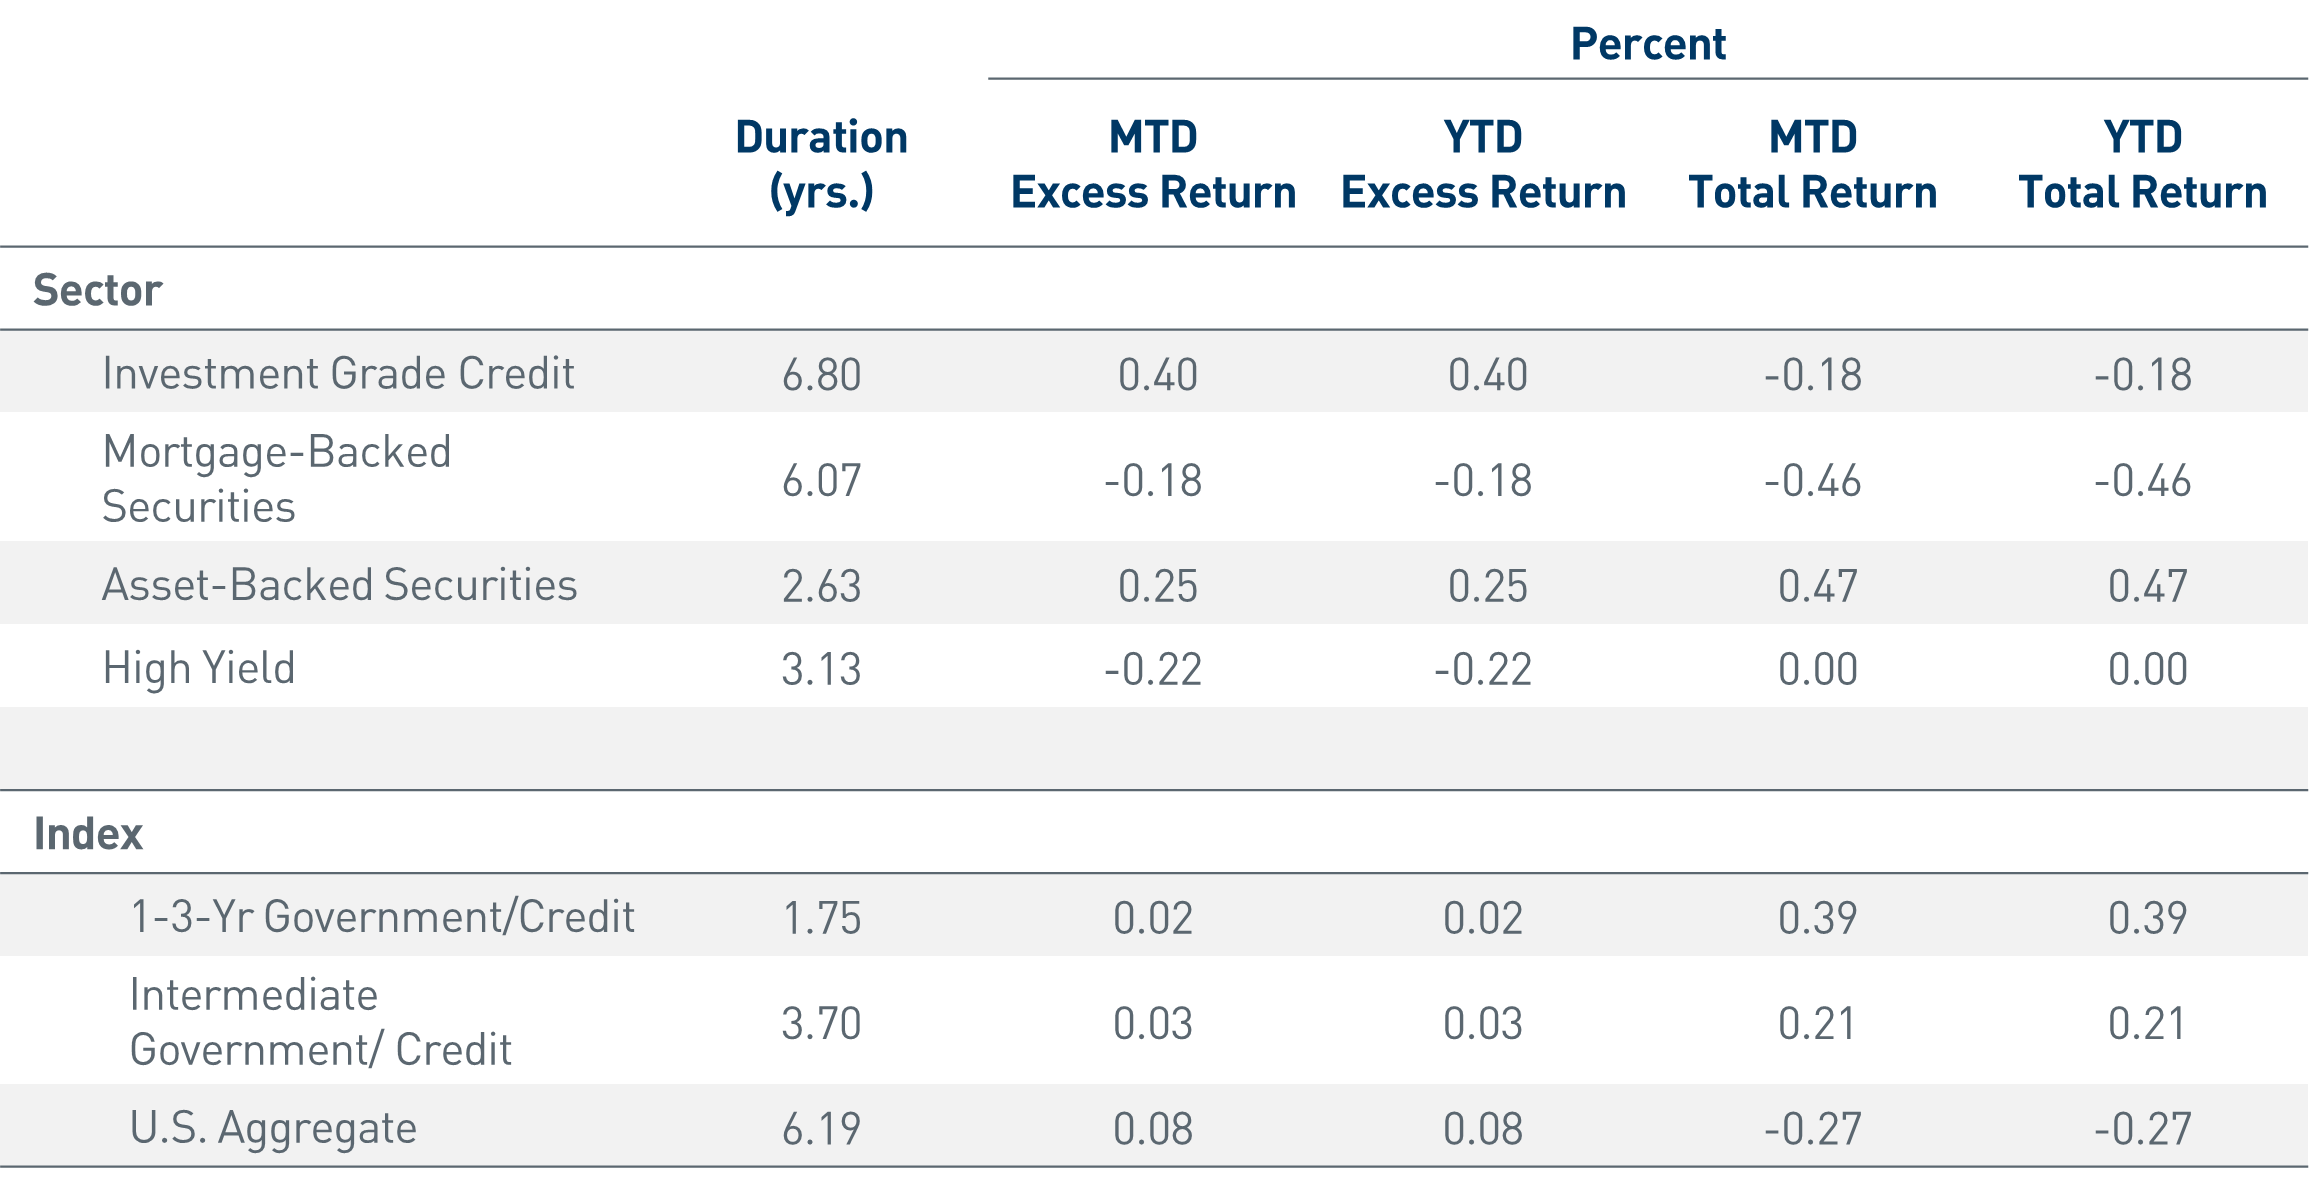Click High Yield MTD excess return -0.22
2310x1183 pixels.
click(1153, 669)
